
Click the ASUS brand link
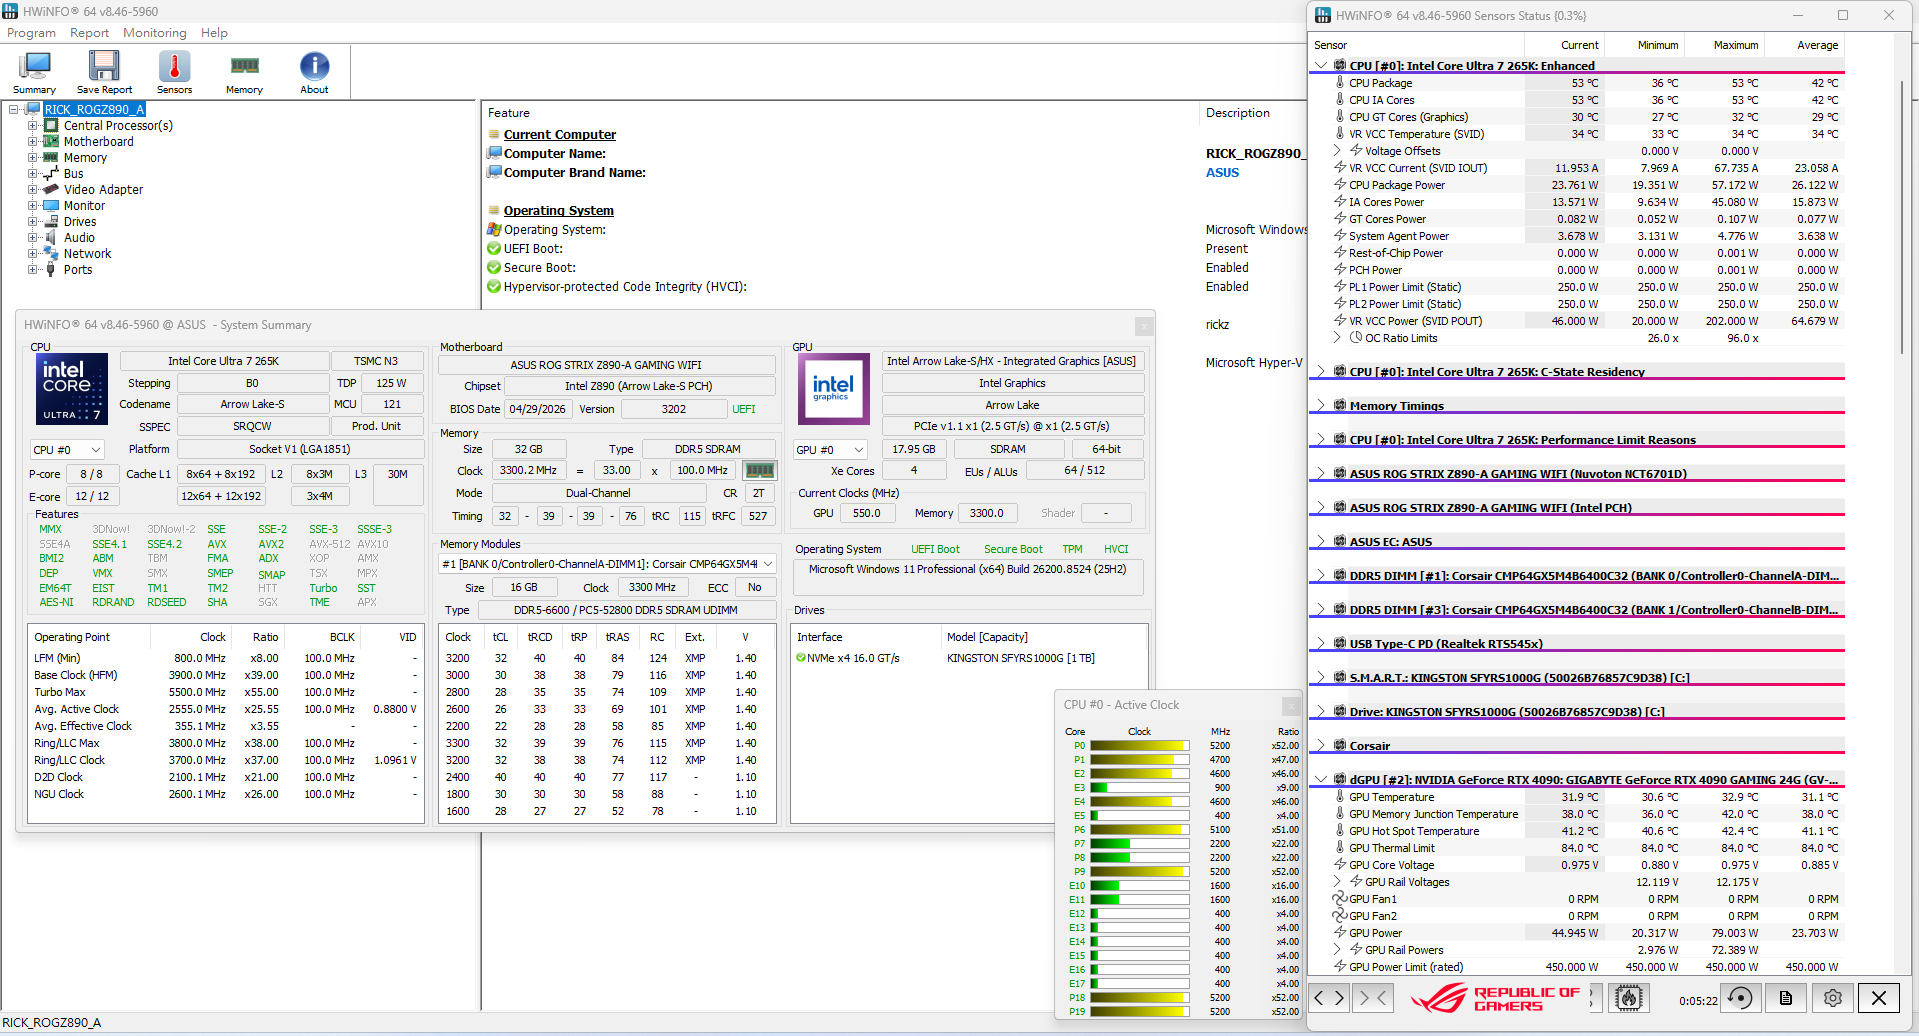[x=1222, y=173]
